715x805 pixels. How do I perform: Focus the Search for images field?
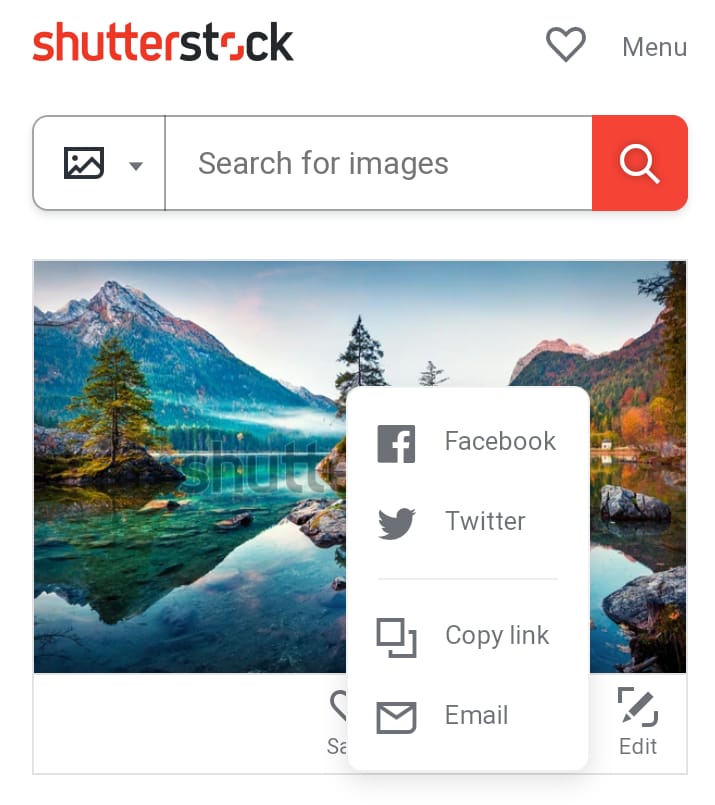379,163
